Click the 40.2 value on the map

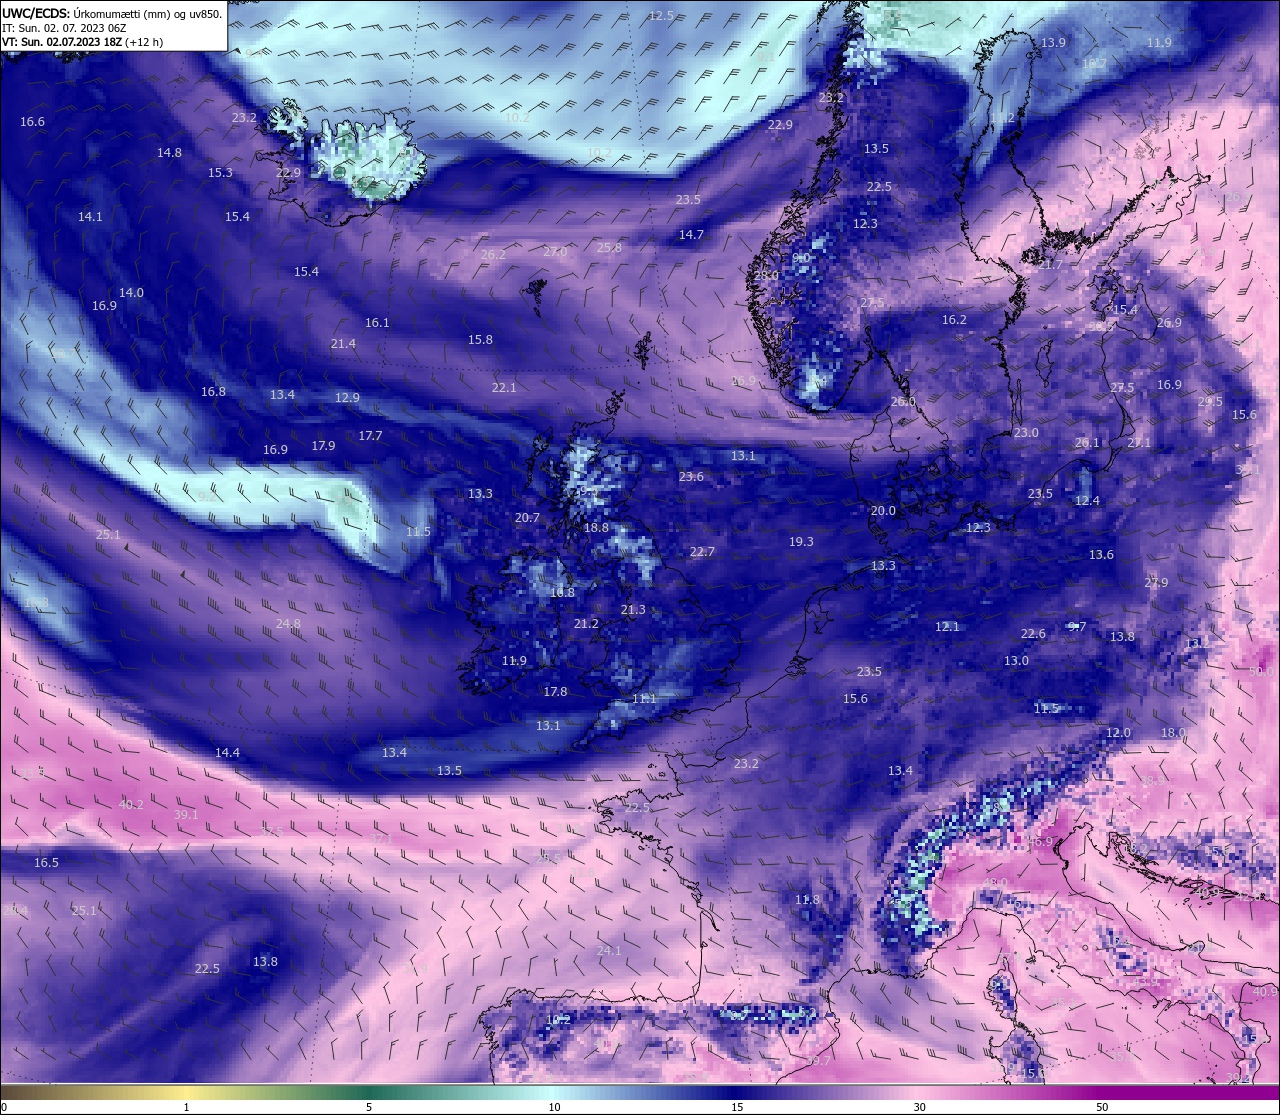(x=131, y=804)
